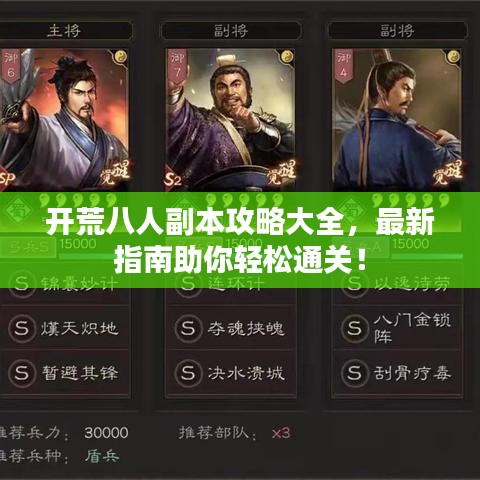Image resolution: width=480 pixels, height=480 pixels.
Task: Click yin-yang icon on middle general card
Action: 287,57
